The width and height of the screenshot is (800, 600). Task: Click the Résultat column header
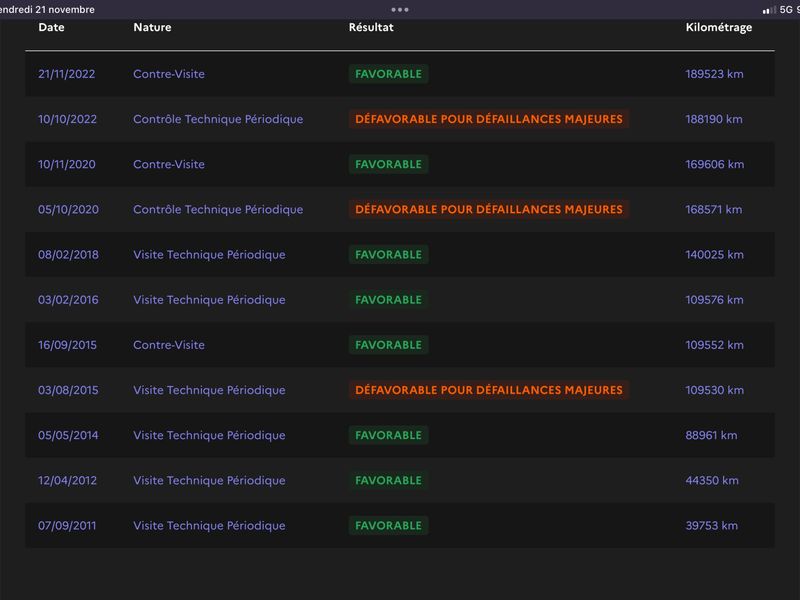click(371, 27)
